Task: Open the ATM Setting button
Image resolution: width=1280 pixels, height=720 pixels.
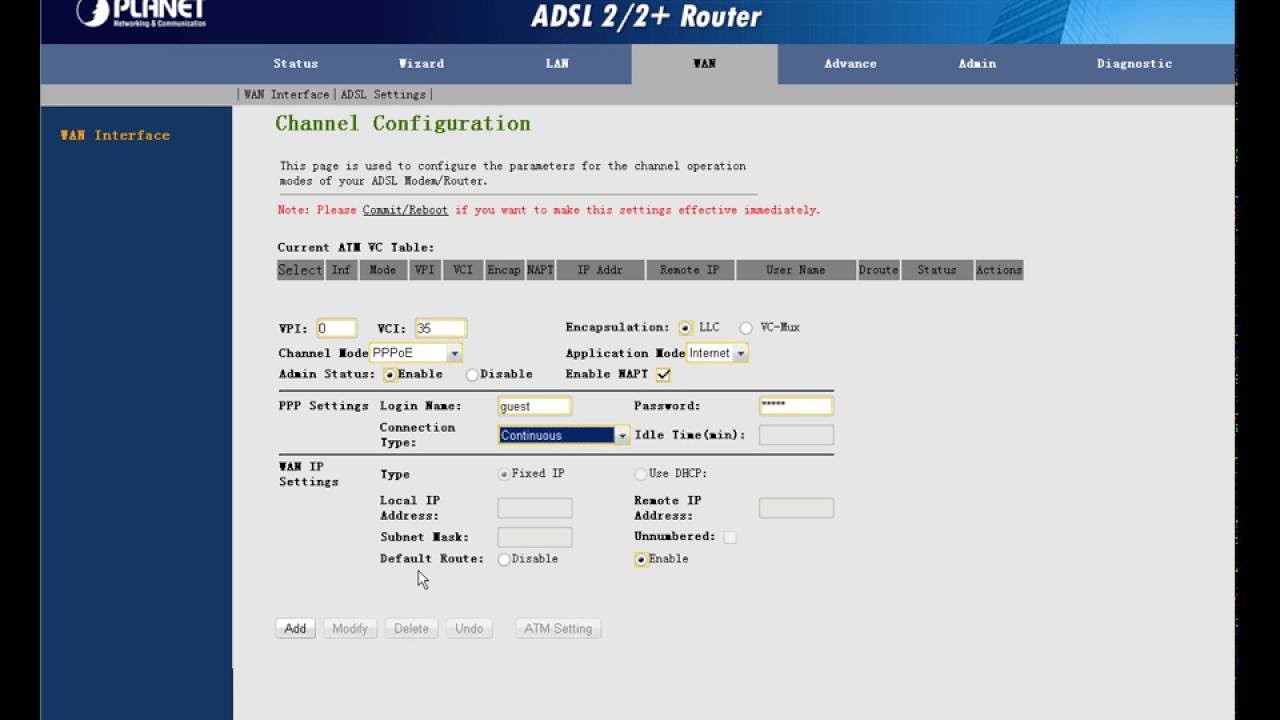Action: point(558,628)
